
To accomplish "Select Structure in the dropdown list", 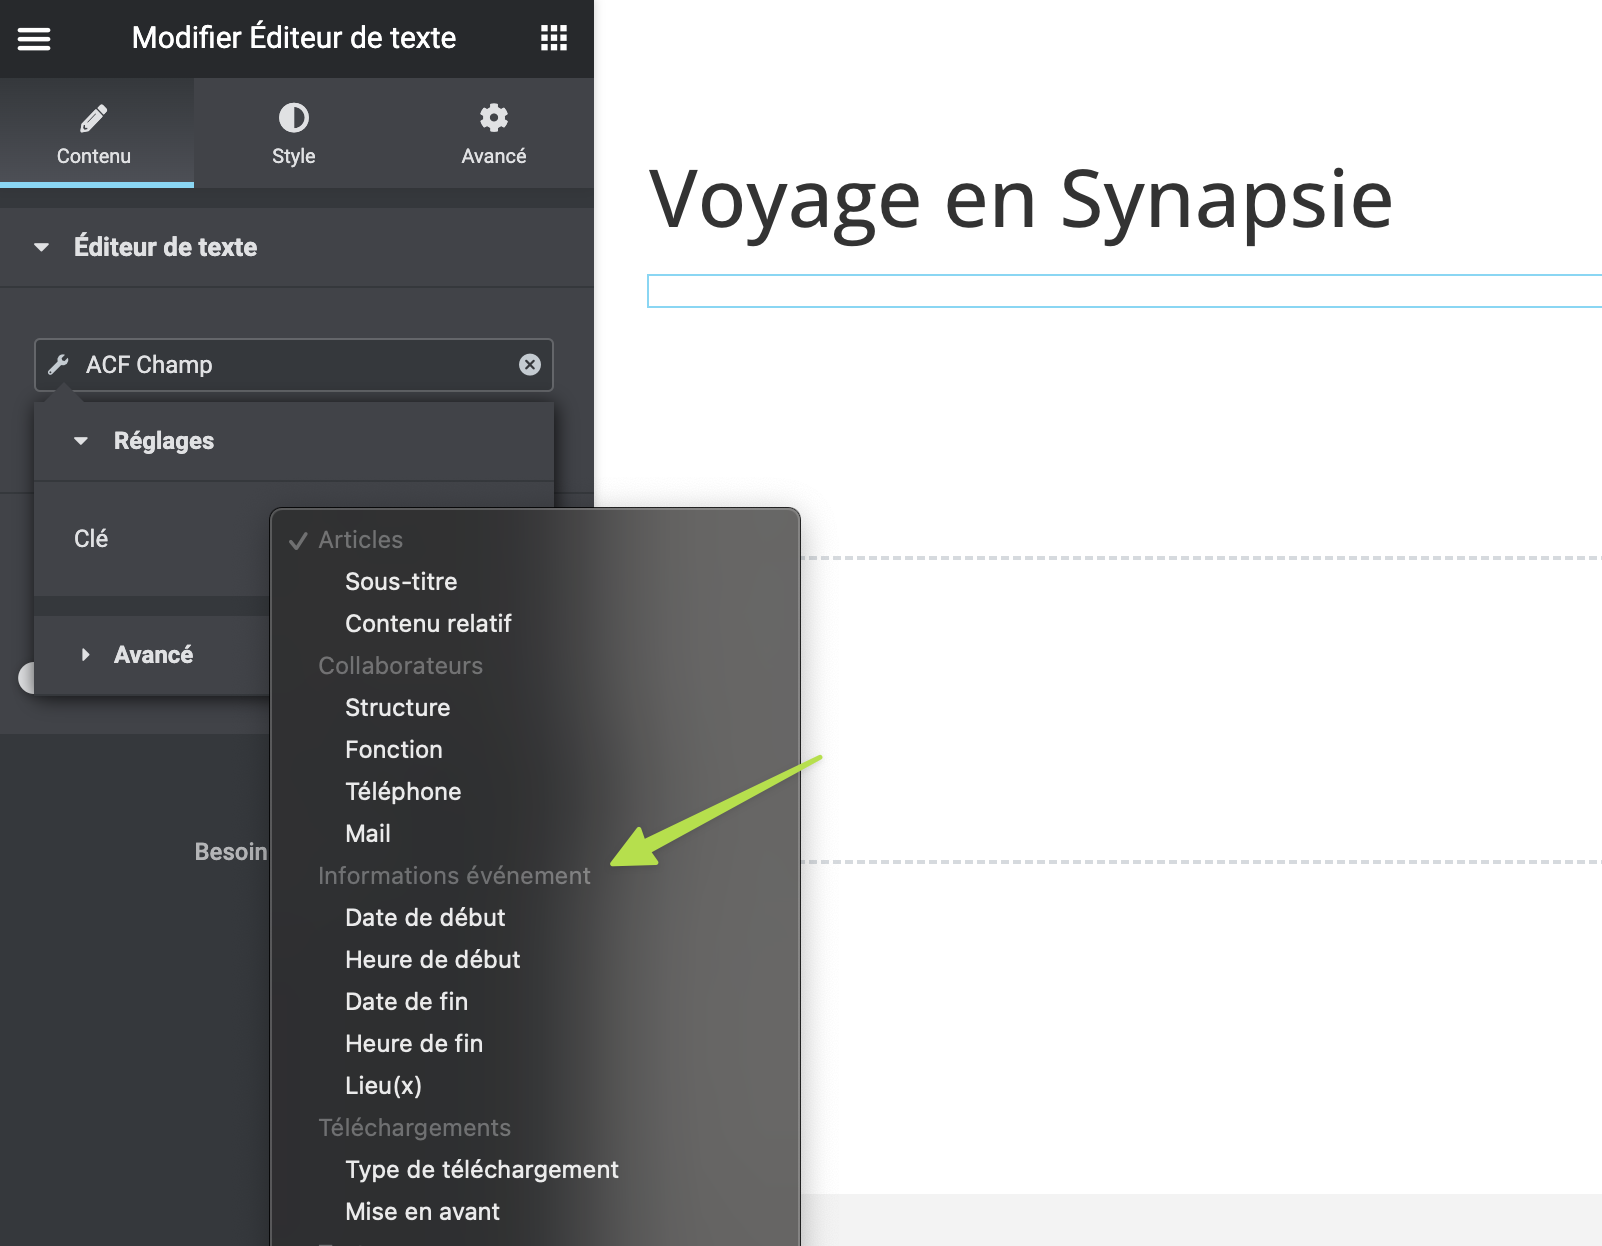I will 397,708.
